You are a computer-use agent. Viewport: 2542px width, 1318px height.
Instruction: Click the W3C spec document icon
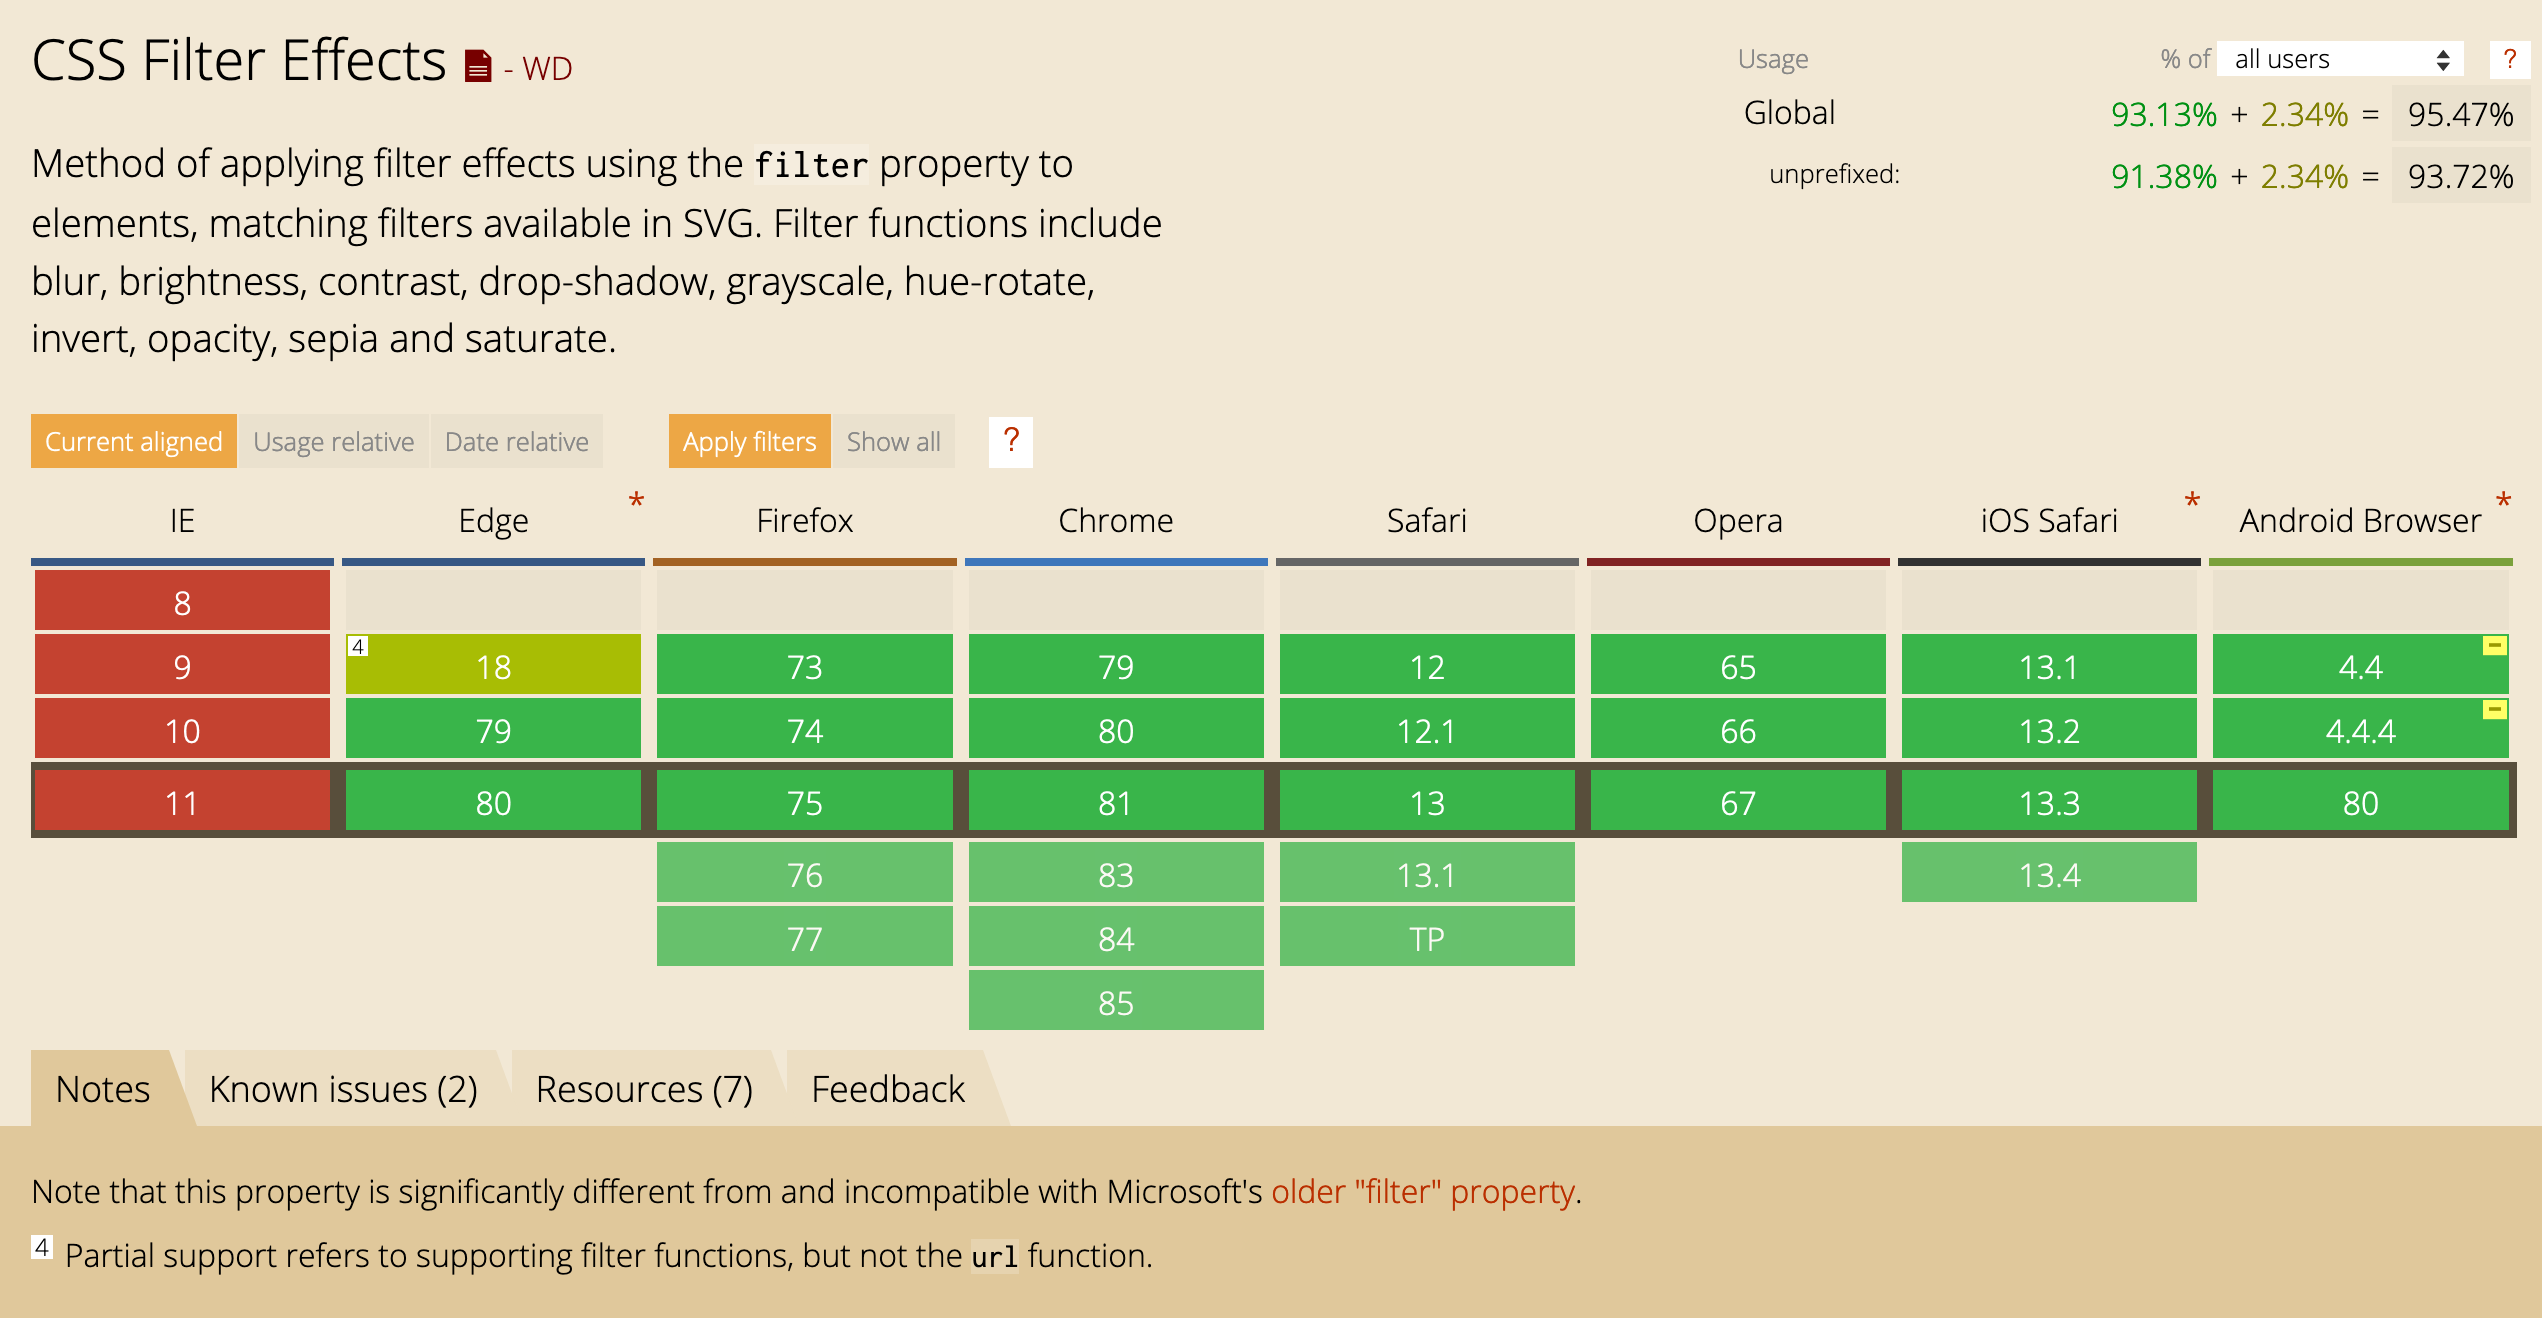[x=478, y=66]
